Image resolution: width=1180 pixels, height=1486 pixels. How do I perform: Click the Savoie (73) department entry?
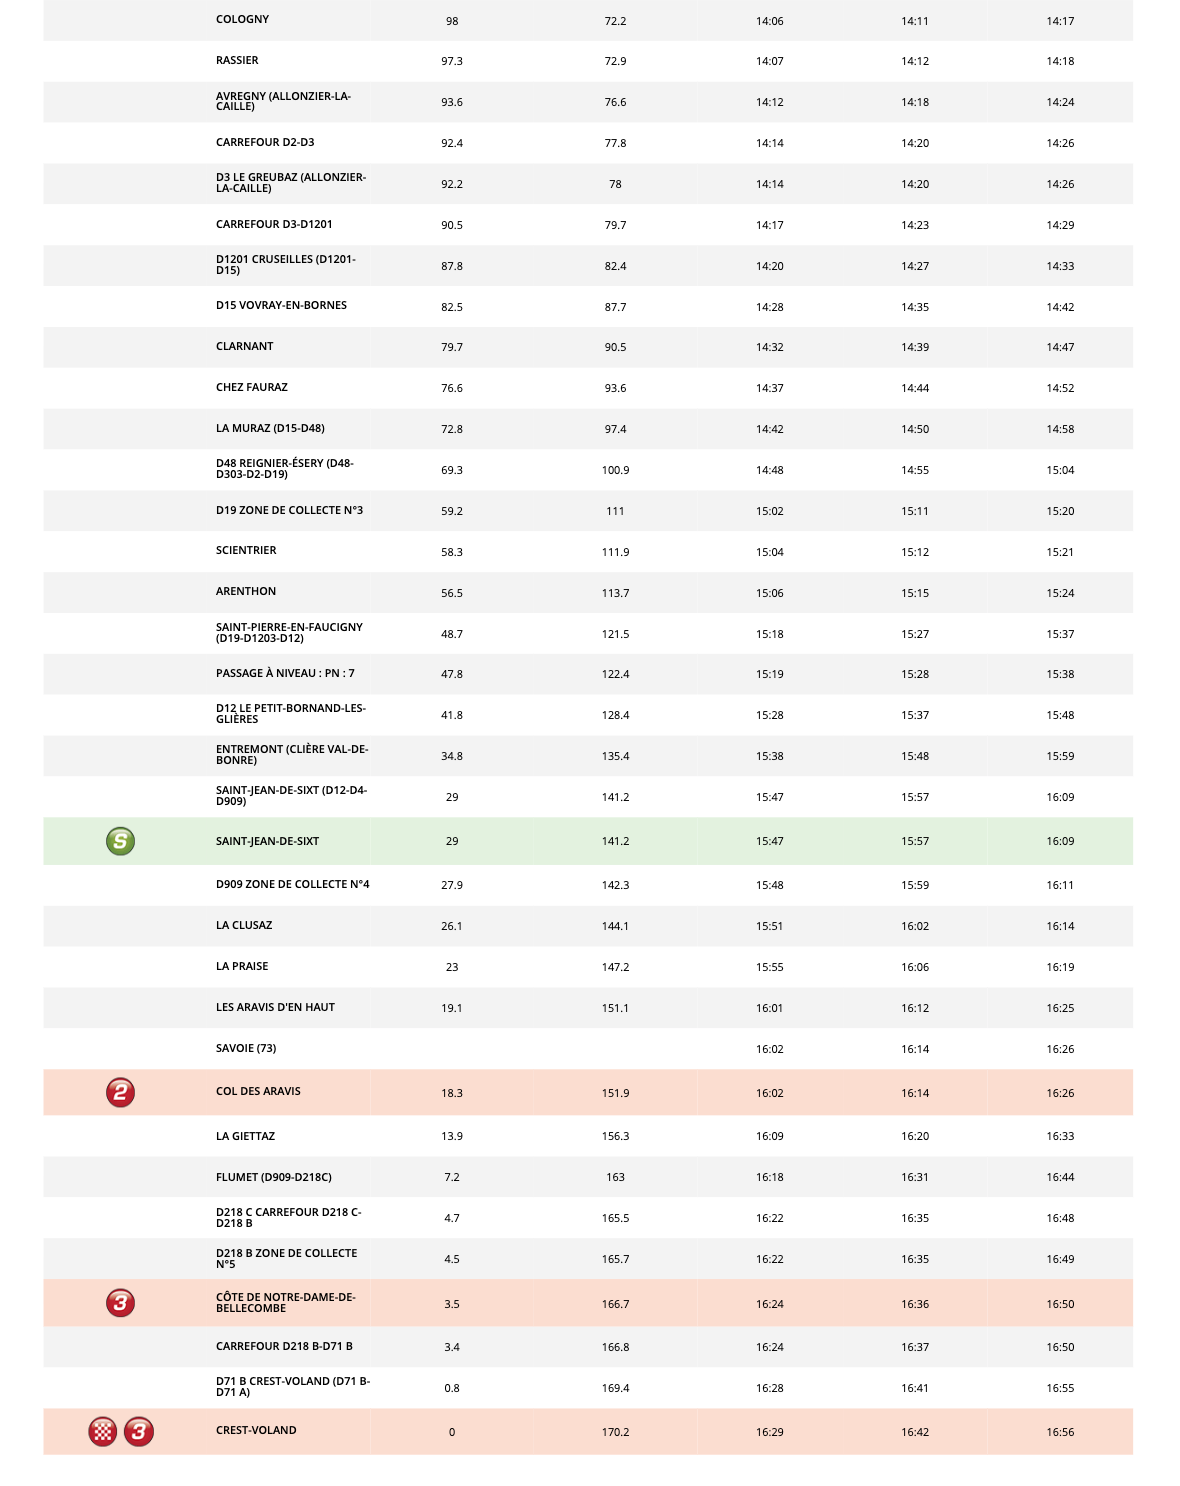tap(246, 1049)
